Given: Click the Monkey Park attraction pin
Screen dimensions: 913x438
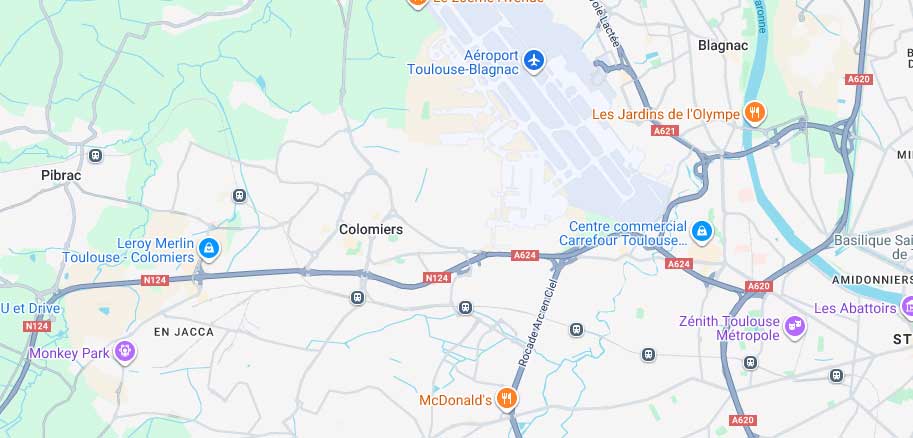Looking at the screenshot, I should [x=125, y=351].
